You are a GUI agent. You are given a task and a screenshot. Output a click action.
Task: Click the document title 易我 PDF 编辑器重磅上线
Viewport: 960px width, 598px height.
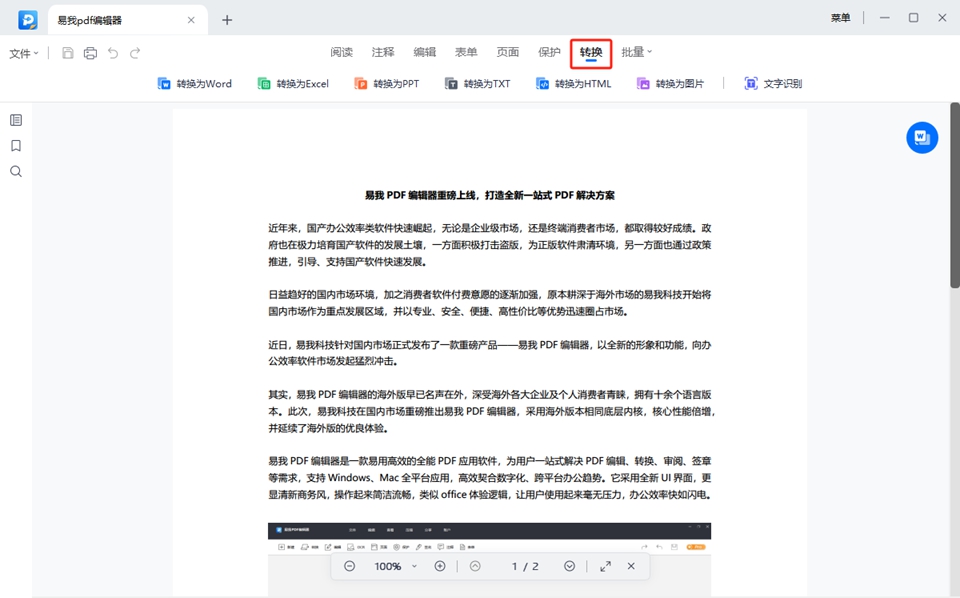point(490,195)
